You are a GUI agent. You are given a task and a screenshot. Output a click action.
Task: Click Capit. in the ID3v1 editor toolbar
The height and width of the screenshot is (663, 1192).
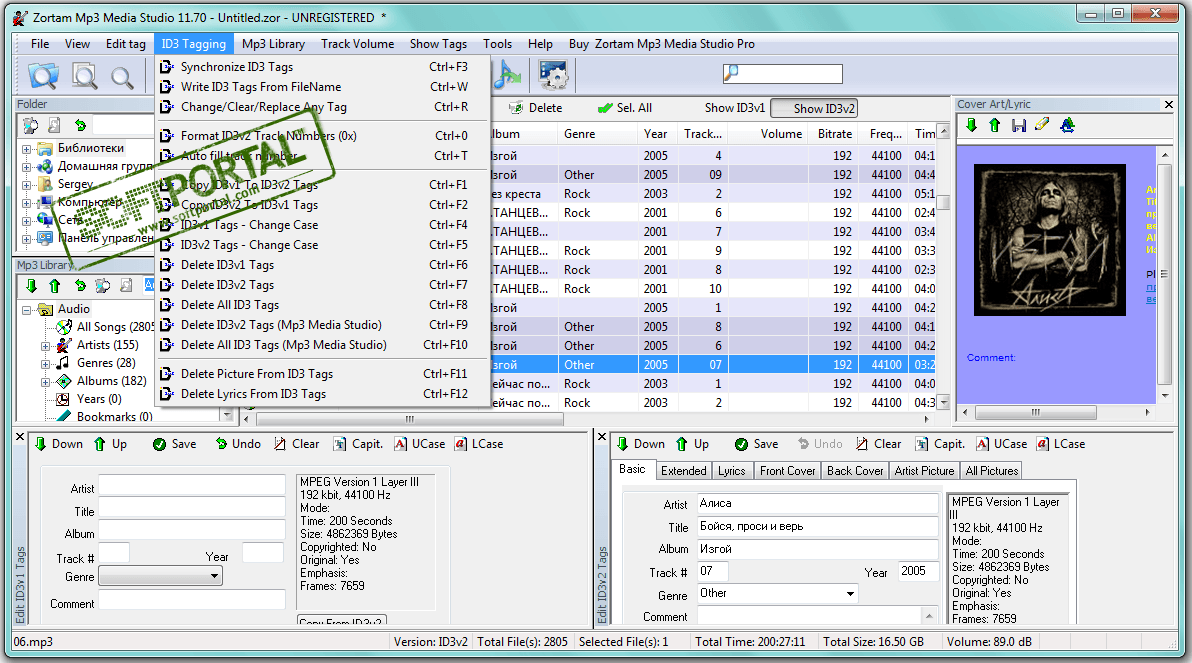[x=357, y=444]
